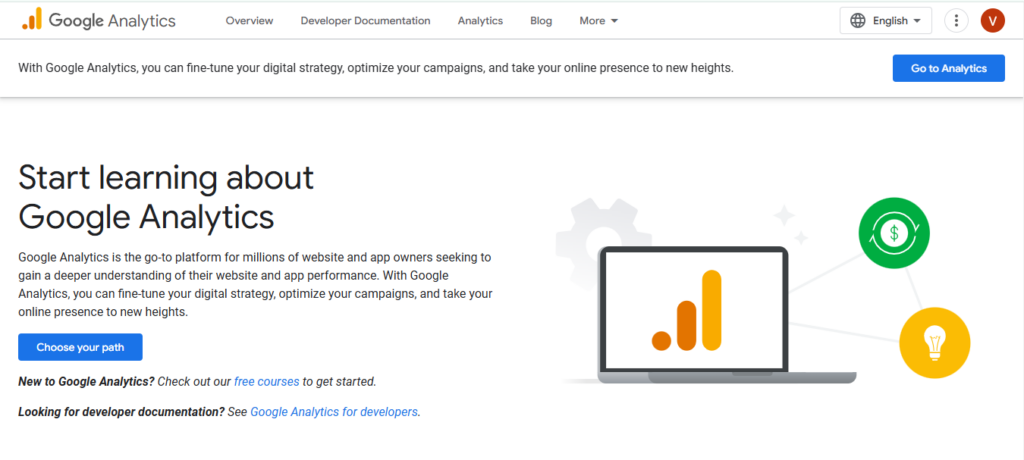Click the globe language icon
This screenshot has width=1024, height=460.
857,21
